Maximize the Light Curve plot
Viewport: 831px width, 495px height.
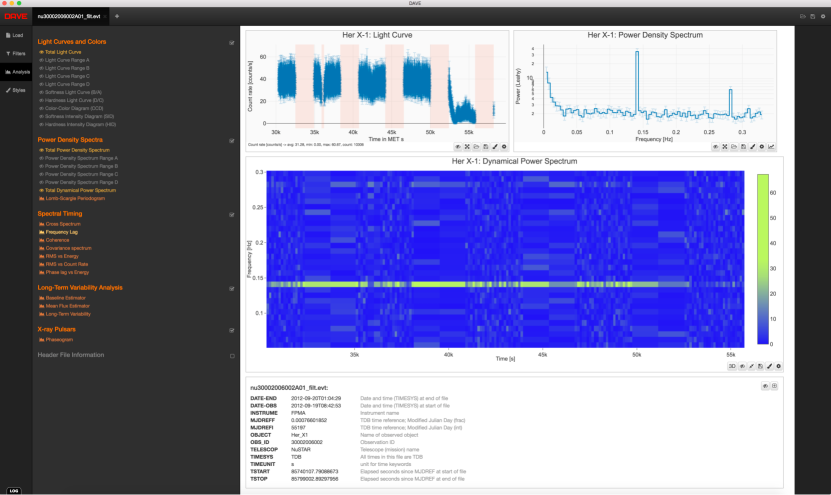tap(467, 147)
